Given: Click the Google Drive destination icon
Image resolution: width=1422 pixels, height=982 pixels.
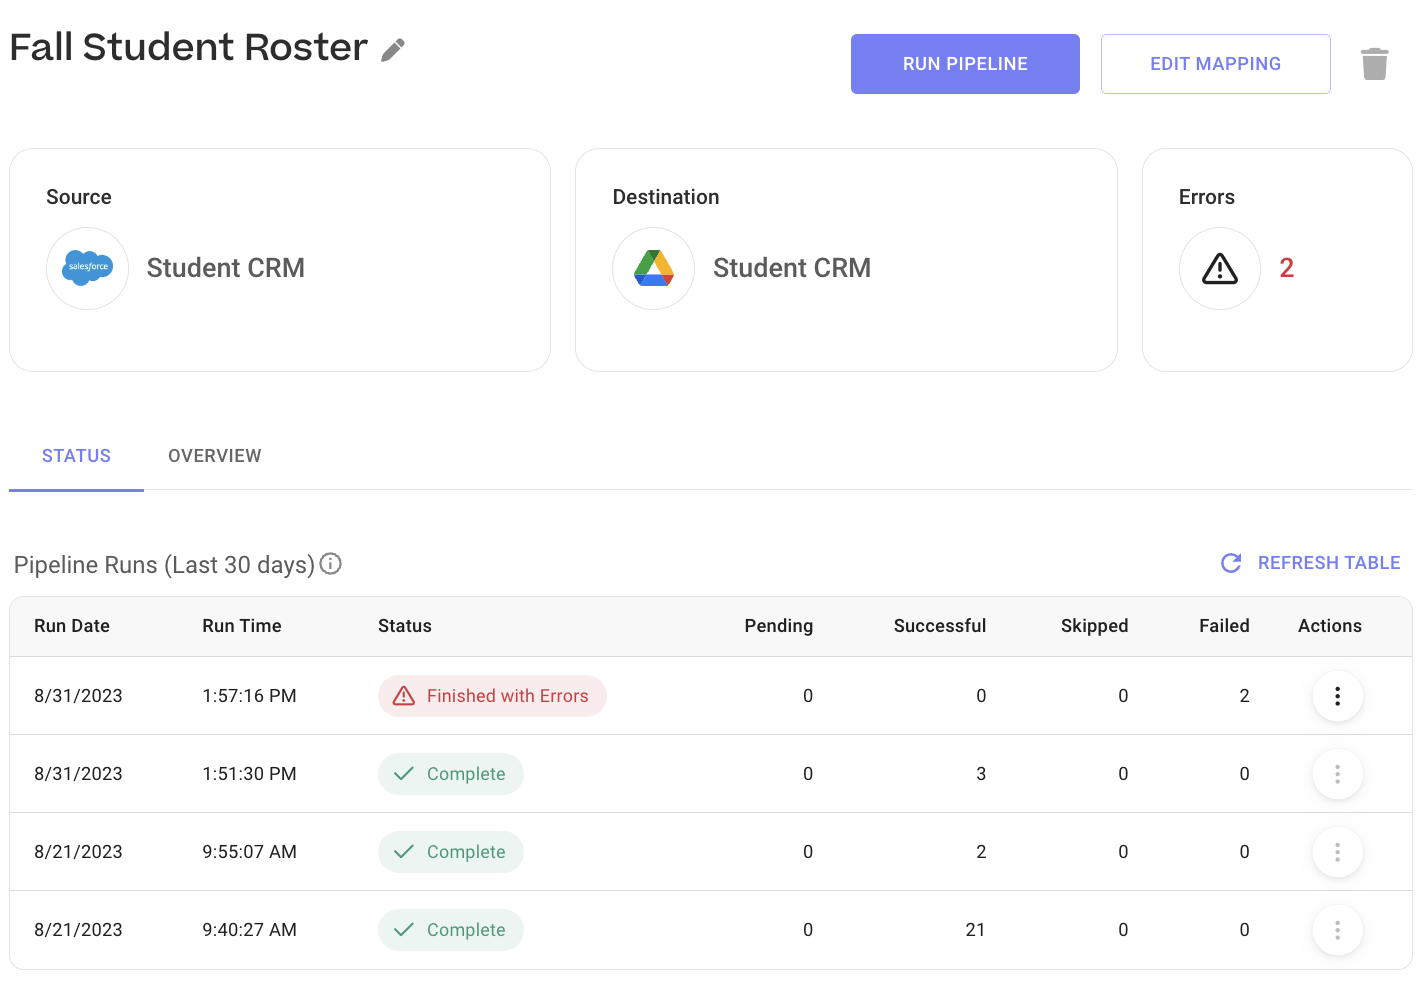Looking at the screenshot, I should click(654, 268).
